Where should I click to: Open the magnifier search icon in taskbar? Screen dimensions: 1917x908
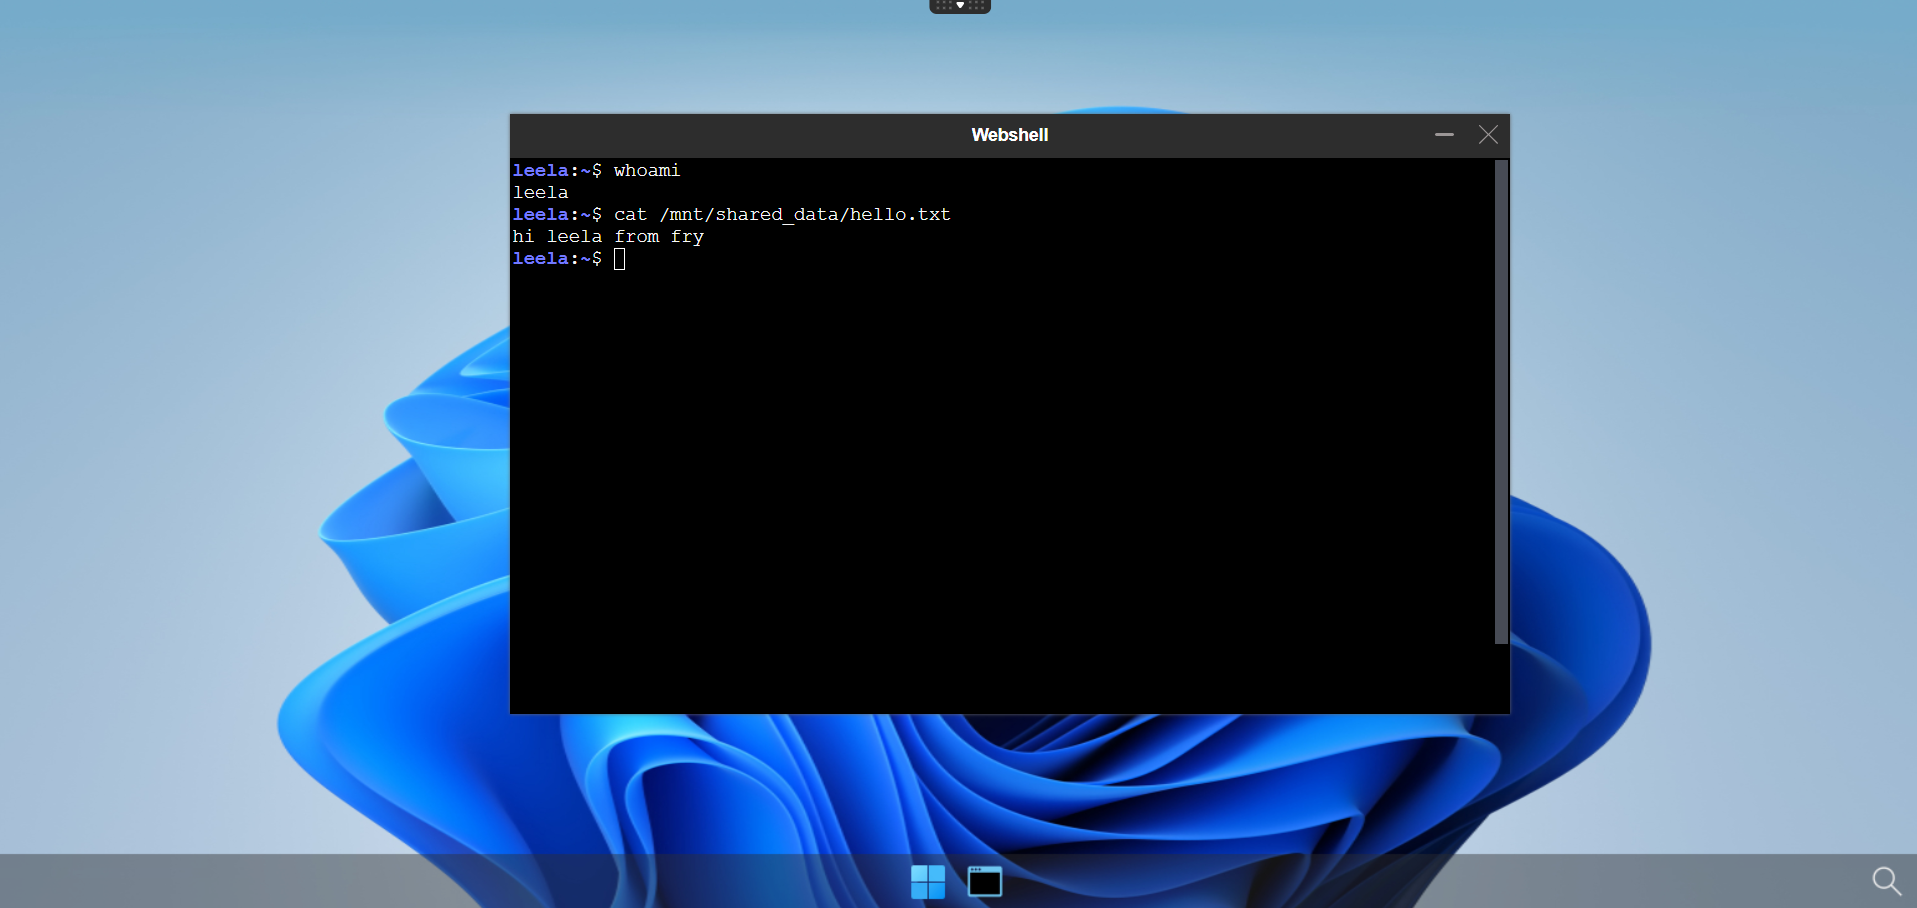1886,881
